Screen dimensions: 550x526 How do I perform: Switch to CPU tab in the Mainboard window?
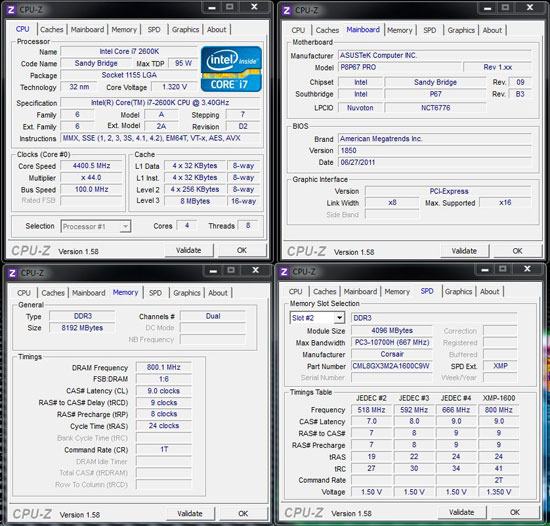[298, 30]
